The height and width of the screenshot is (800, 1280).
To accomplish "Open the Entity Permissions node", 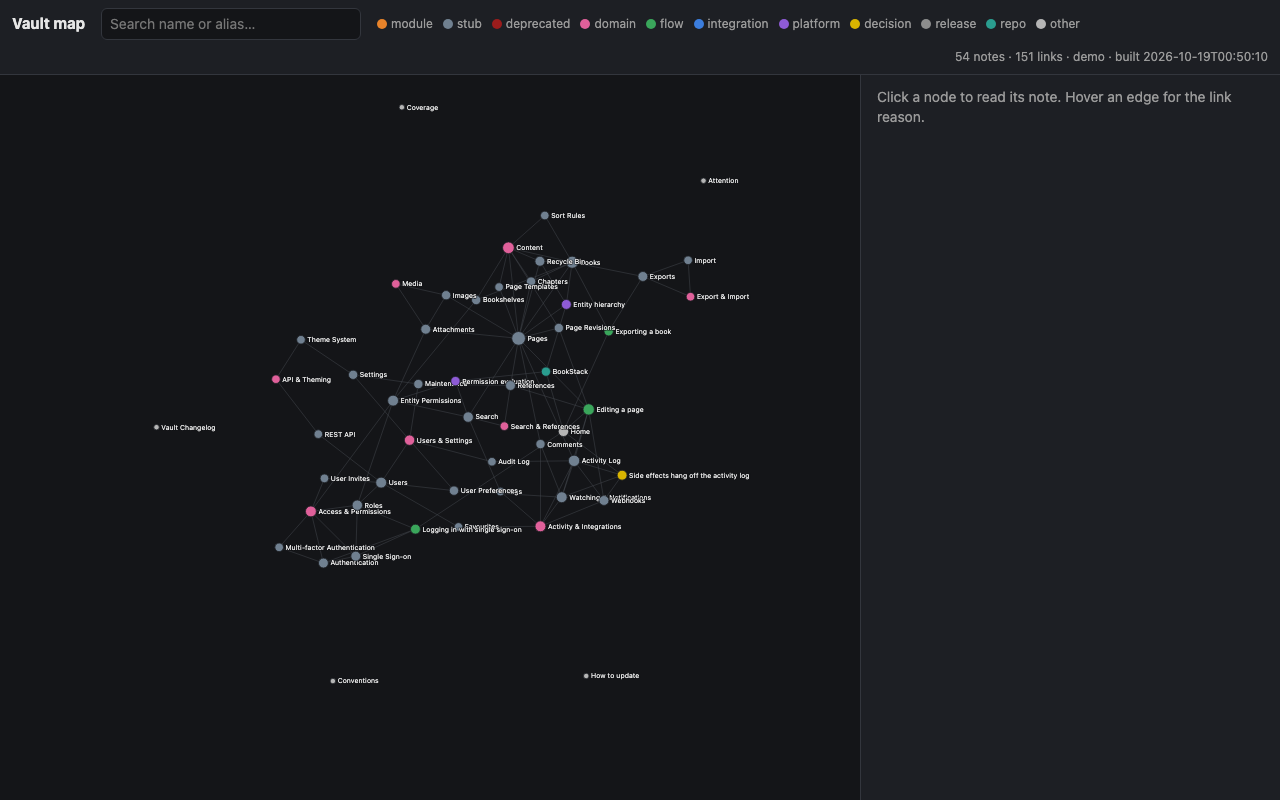I will click(393, 401).
